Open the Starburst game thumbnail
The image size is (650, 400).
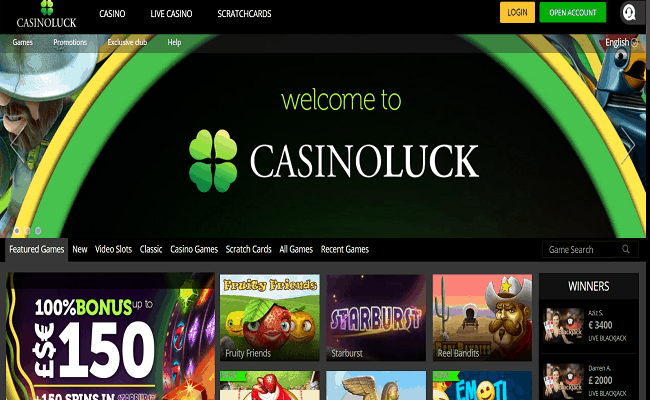point(376,318)
